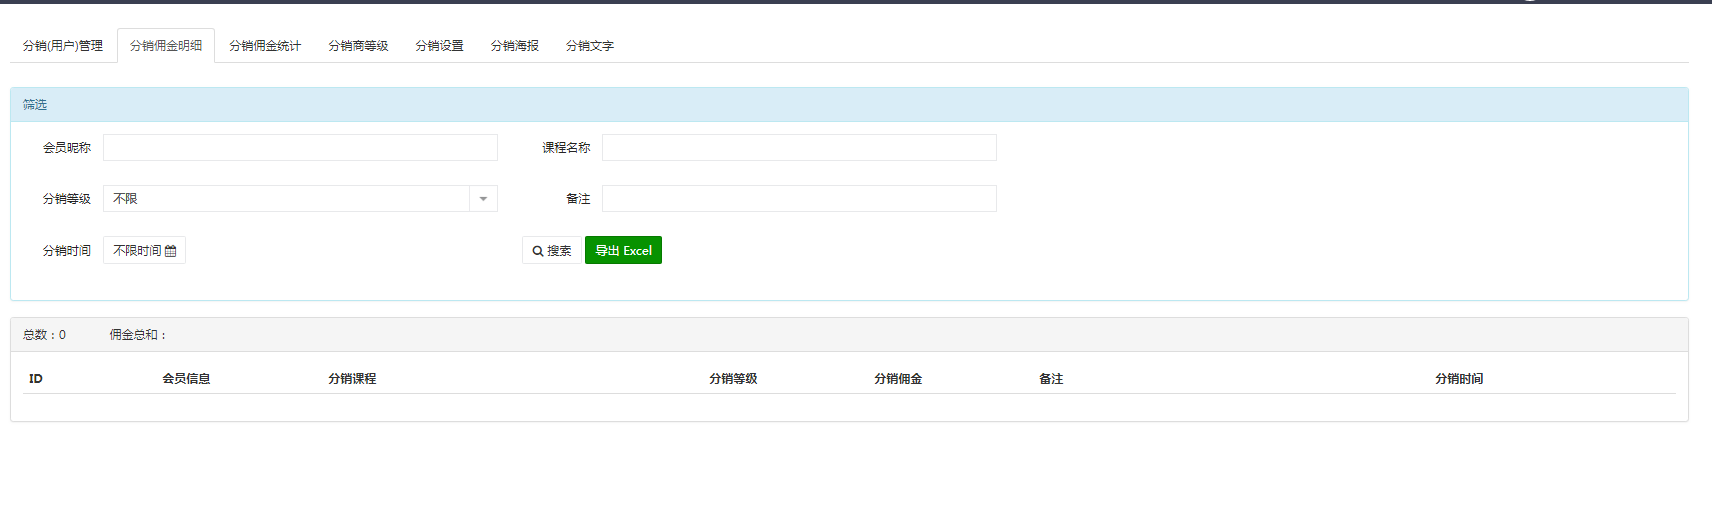The height and width of the screenshot is (516, 1712).
Task: Open the 不限时间 date picker
Action: [x=144, y=250]
